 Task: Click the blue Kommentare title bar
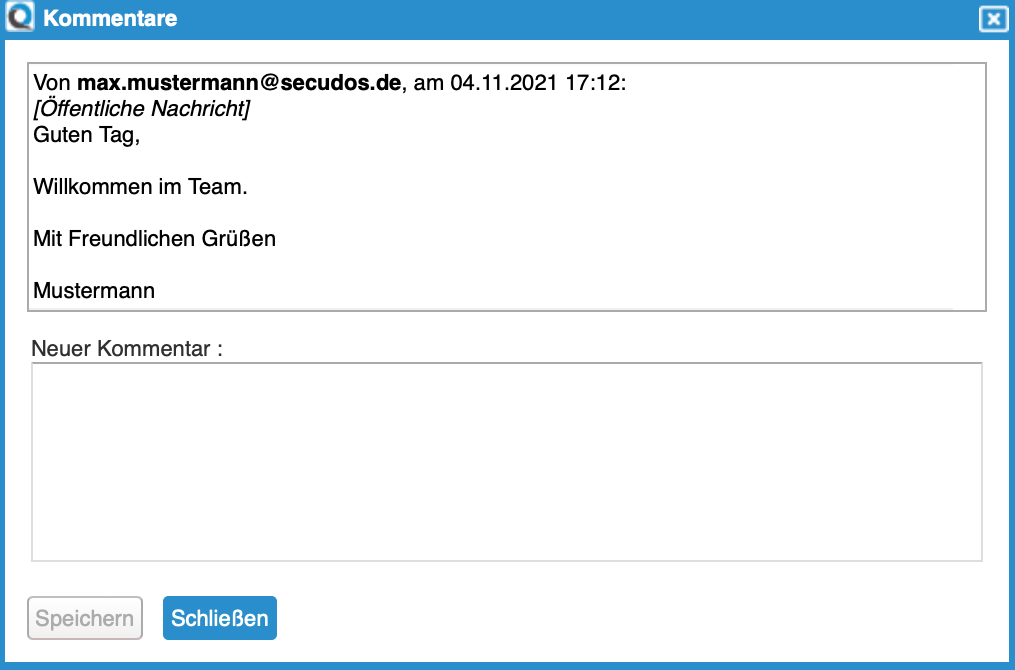click(x=500, y=18)
